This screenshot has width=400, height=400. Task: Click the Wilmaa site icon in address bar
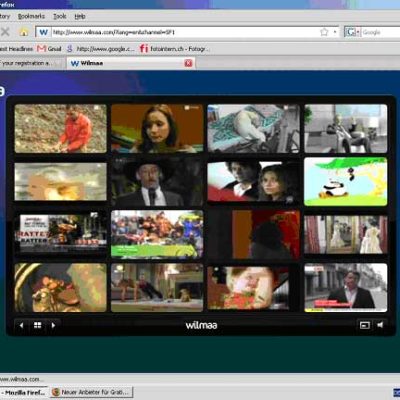click(43, 32)
